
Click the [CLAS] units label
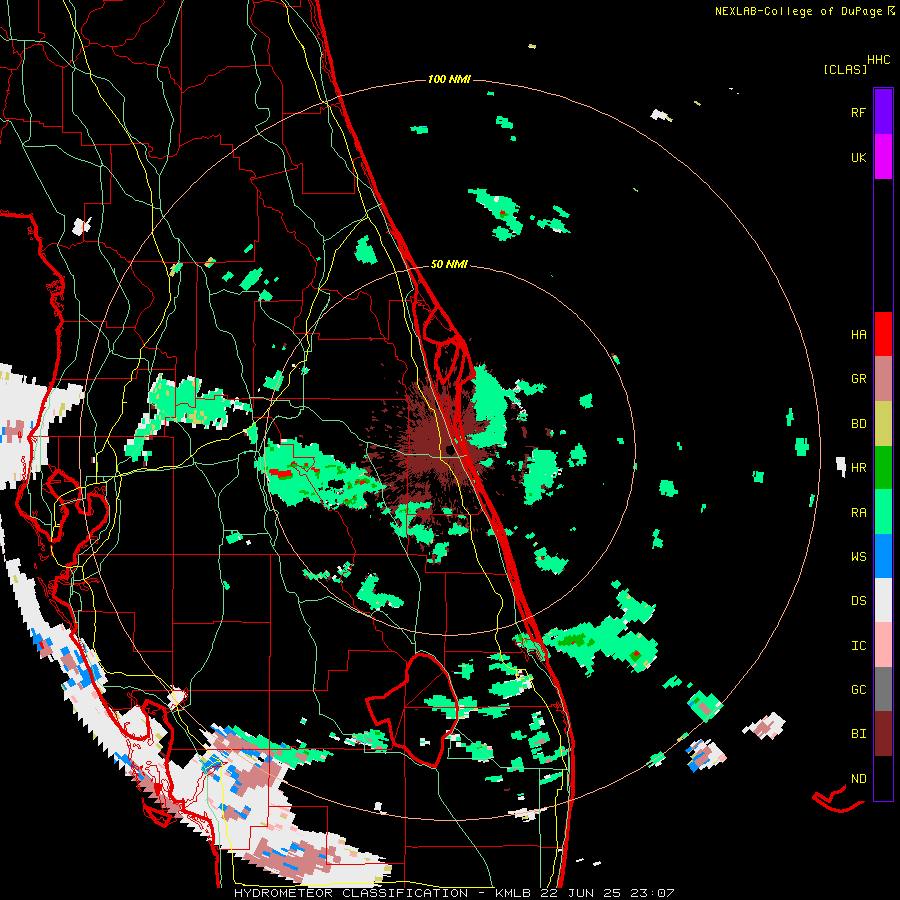845,70
